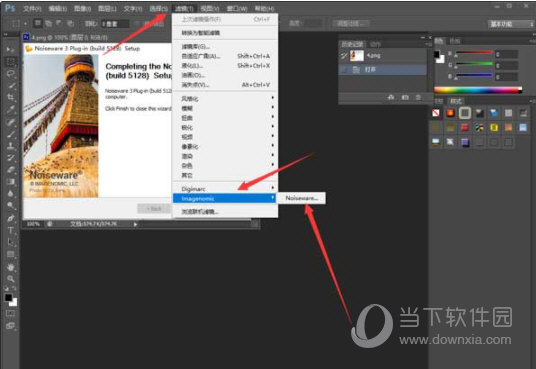This screenshot has height=369, width=536.
Task: Select the Zoom tool
Action: 10,279
